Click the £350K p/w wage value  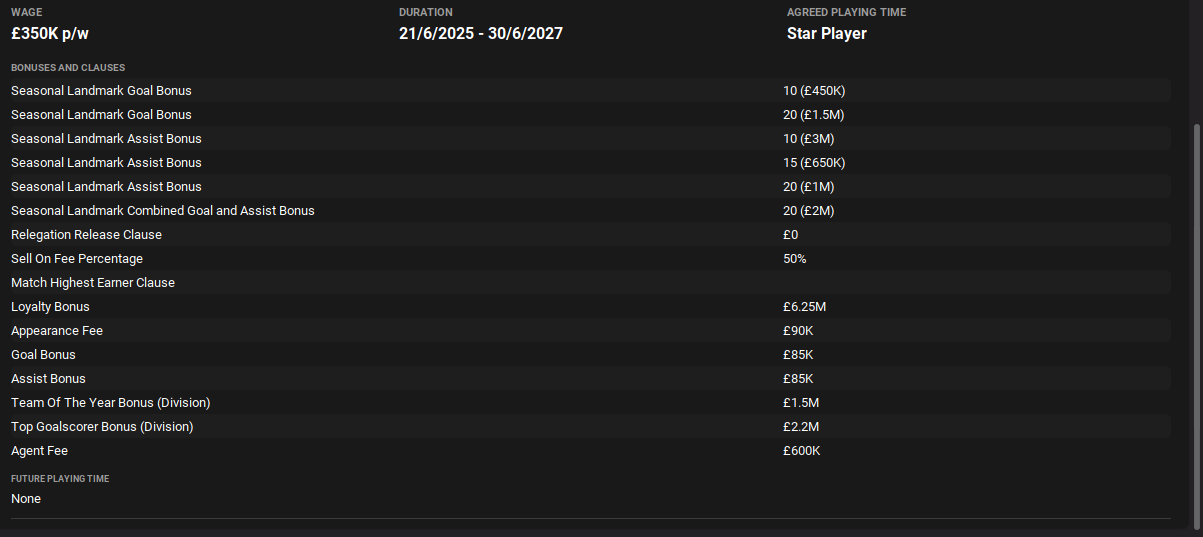pos(57,34)
